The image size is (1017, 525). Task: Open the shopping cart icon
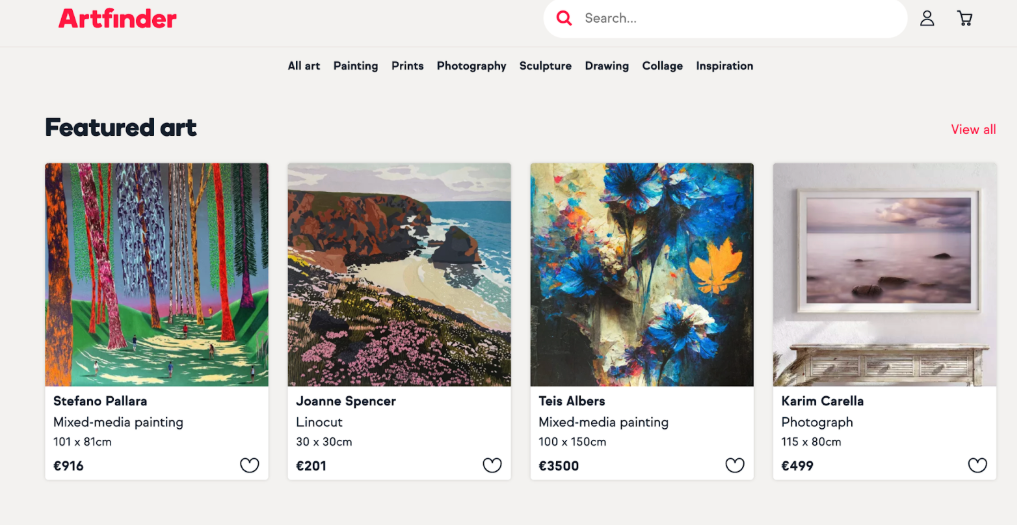pyautogui.click(x=964, y=18)
